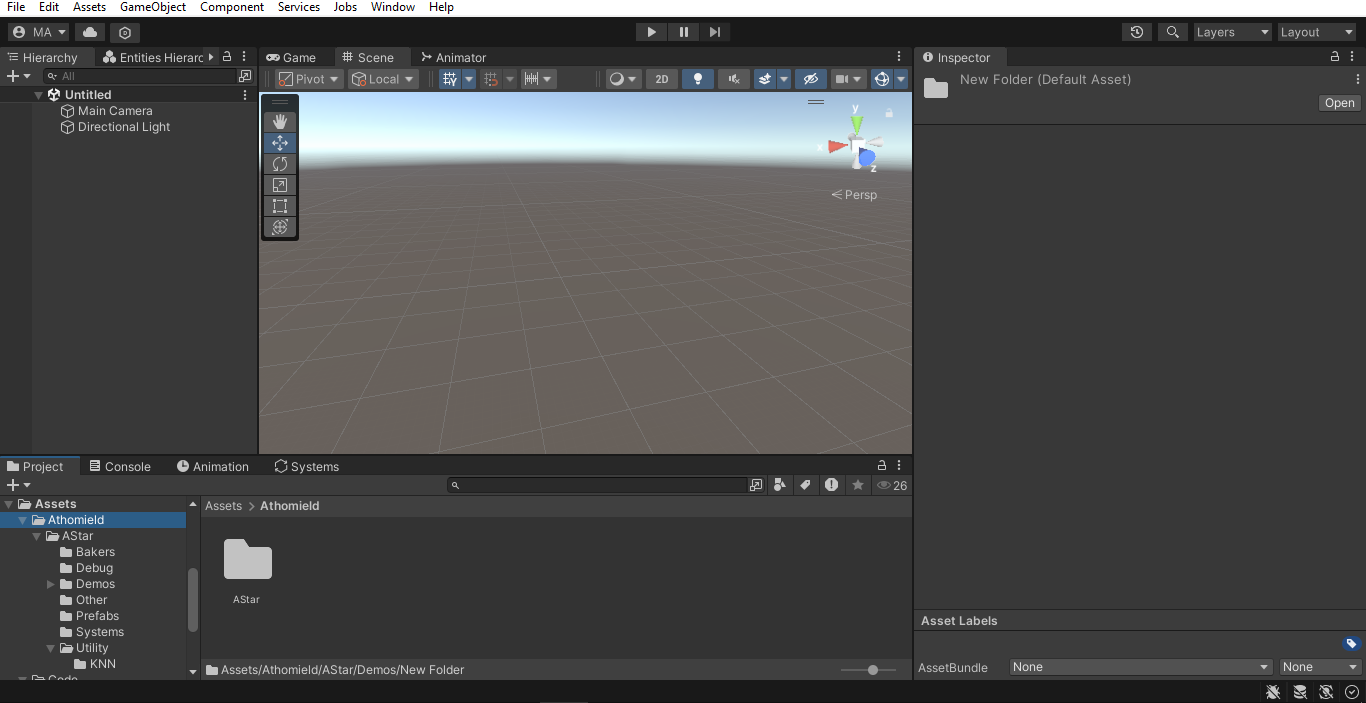This screenshot has width=1366, height=703.
Task: Toggle 2D view mode in Scene
Action: [x=661, y=79]
